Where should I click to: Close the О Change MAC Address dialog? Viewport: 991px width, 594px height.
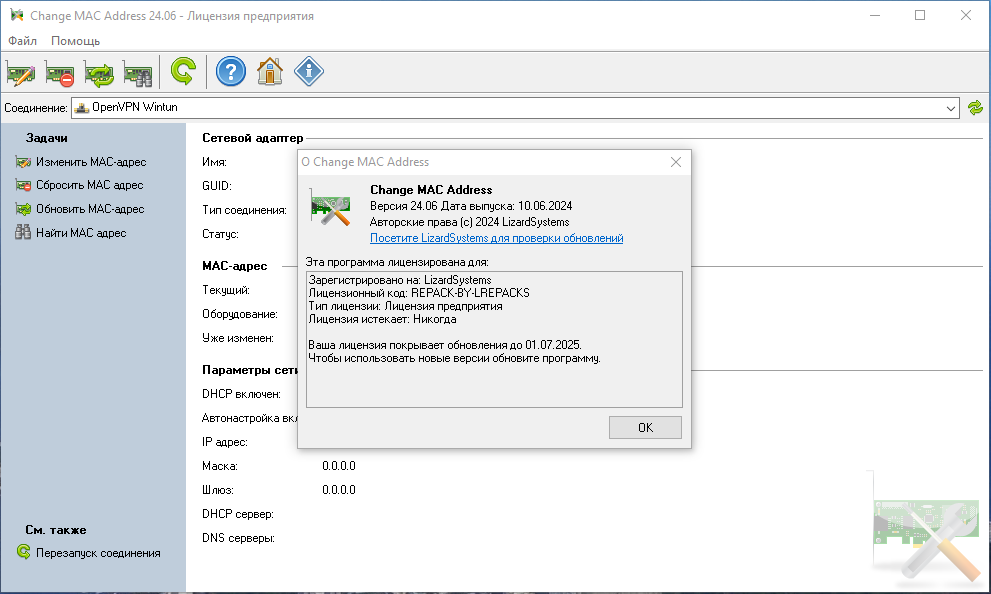click(676, 162)
